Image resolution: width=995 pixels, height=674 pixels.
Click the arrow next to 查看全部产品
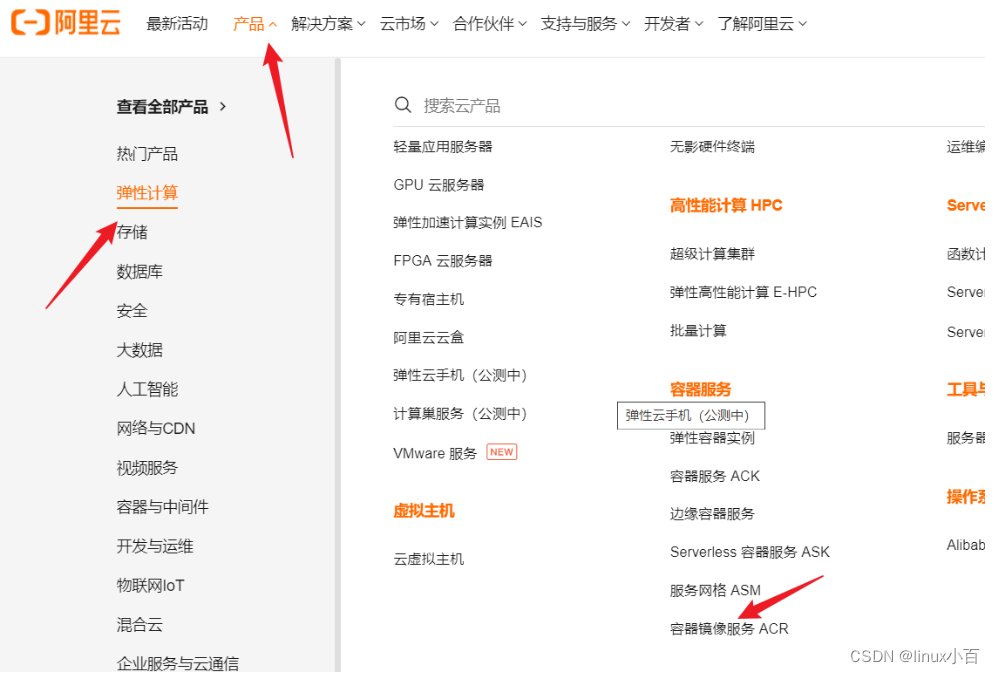223,106
